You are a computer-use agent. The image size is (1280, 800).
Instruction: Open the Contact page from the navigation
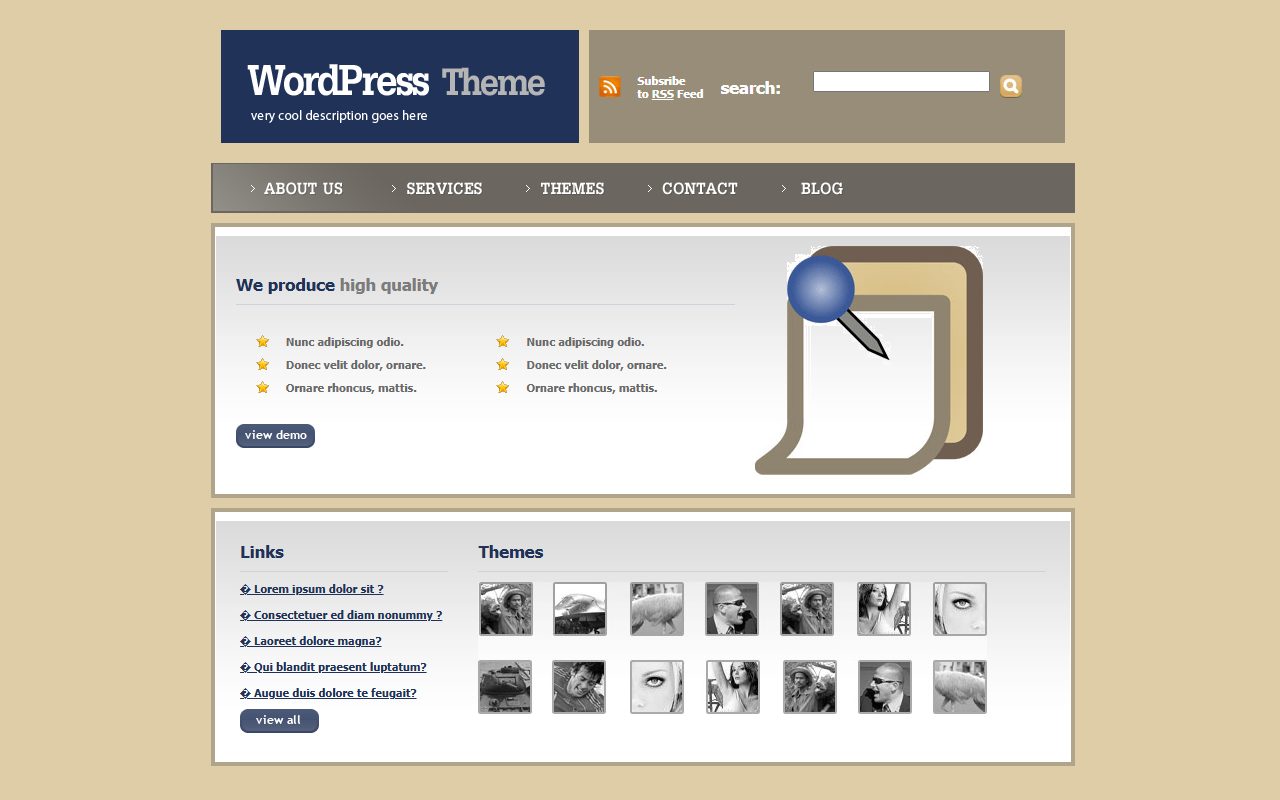coord(700,188)
